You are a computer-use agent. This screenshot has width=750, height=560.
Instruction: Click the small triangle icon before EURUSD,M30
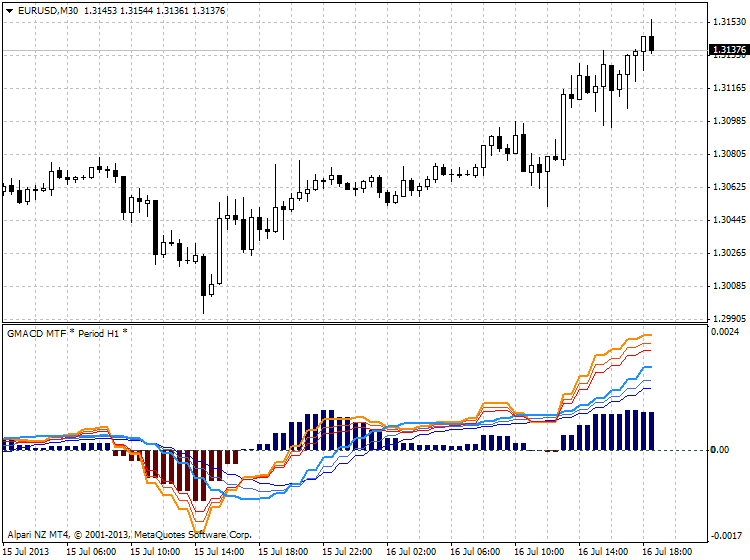point(9,10)
